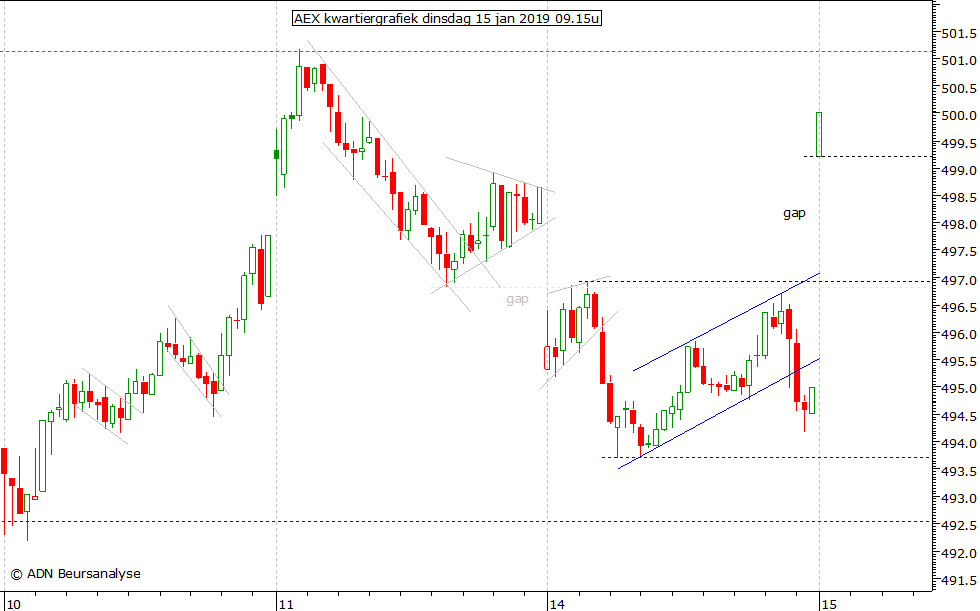Viewport: 980px width, 611px height.
Task: Click date label '14' on time axis
Action: pyautogui.click(x=557, y=604)
